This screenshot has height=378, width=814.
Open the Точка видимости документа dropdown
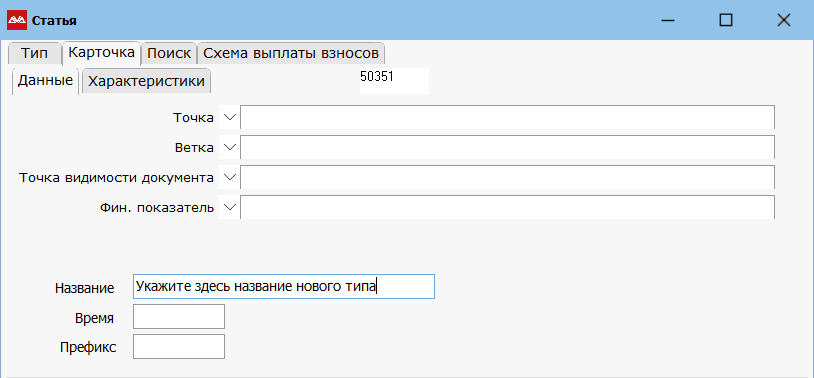[x=229, y=178]
